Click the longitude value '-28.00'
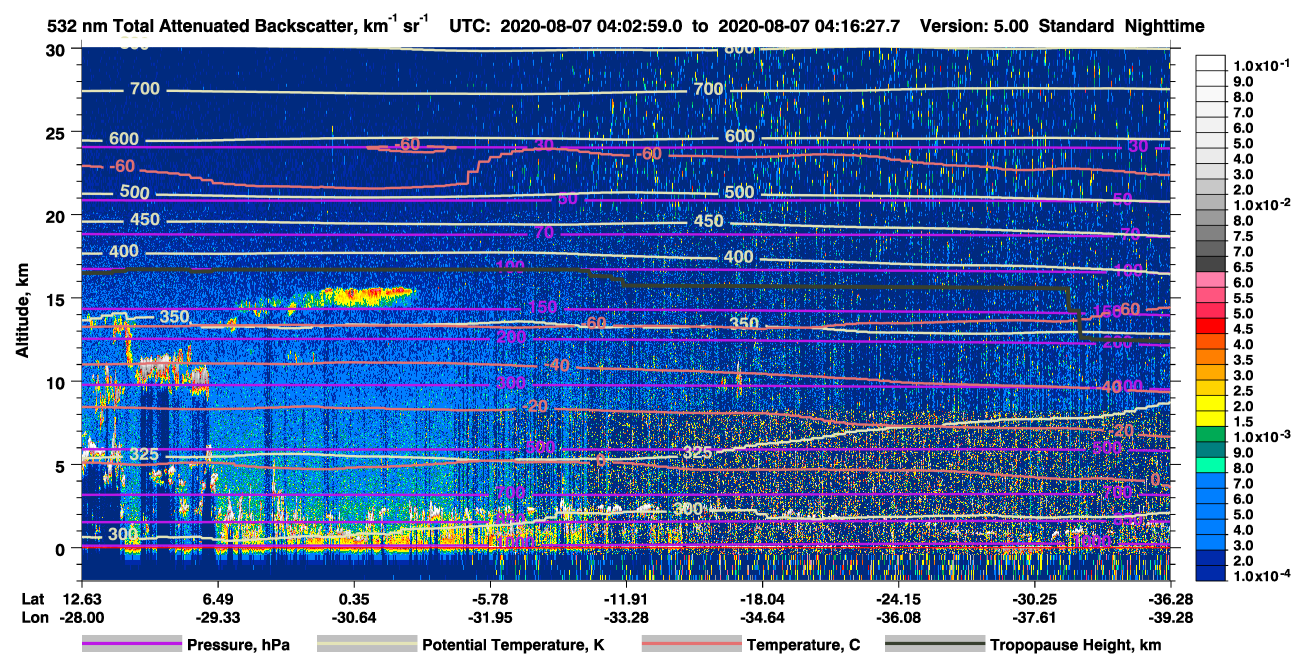Image resolution: width=1300 pixels, height=667 pixels. coord(81,617)
